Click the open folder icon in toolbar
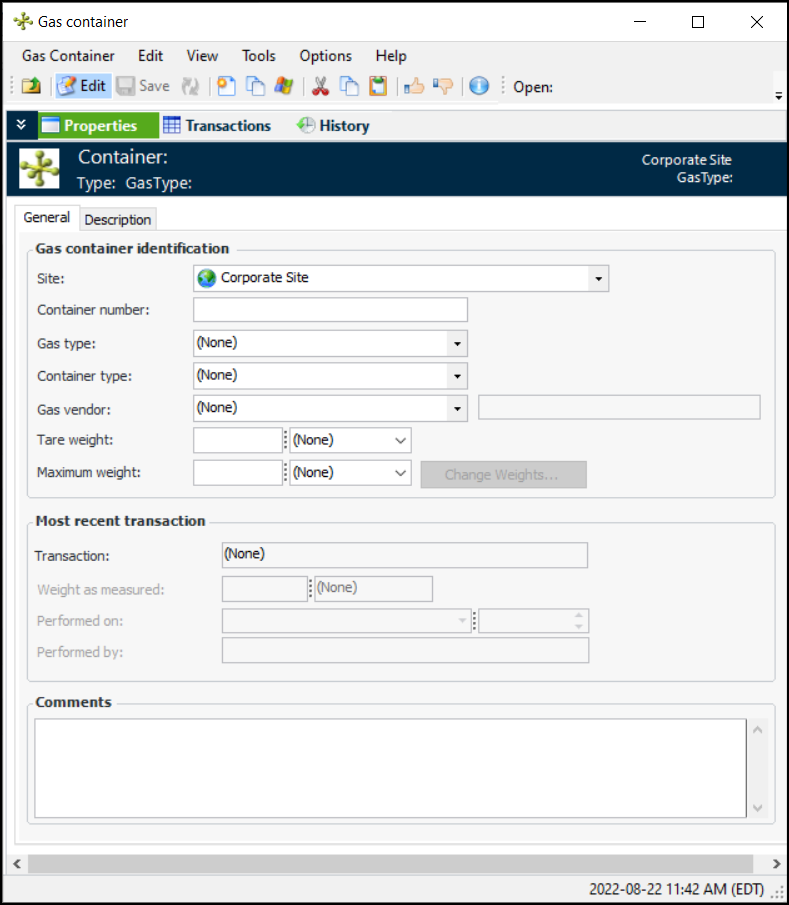 click(x=31, y=86)
